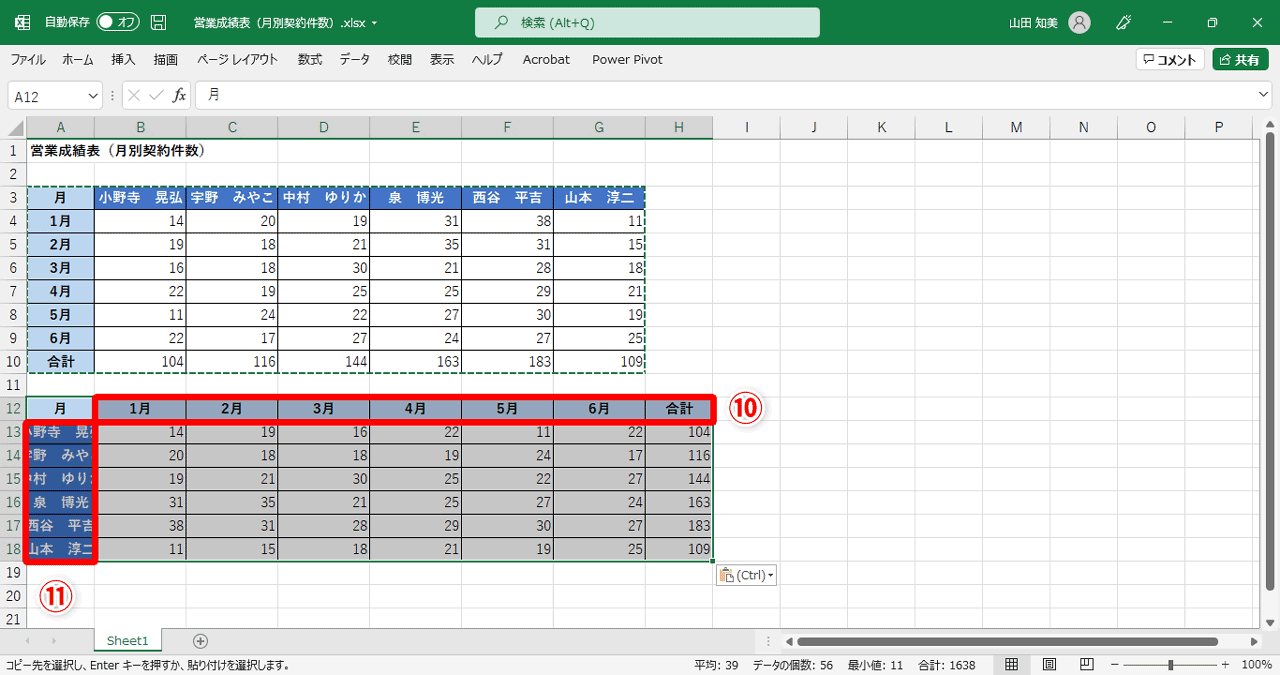1280x675 pixels.
Task: Click cell A10 labeled 合計
Action: click(x=61, y=362)
